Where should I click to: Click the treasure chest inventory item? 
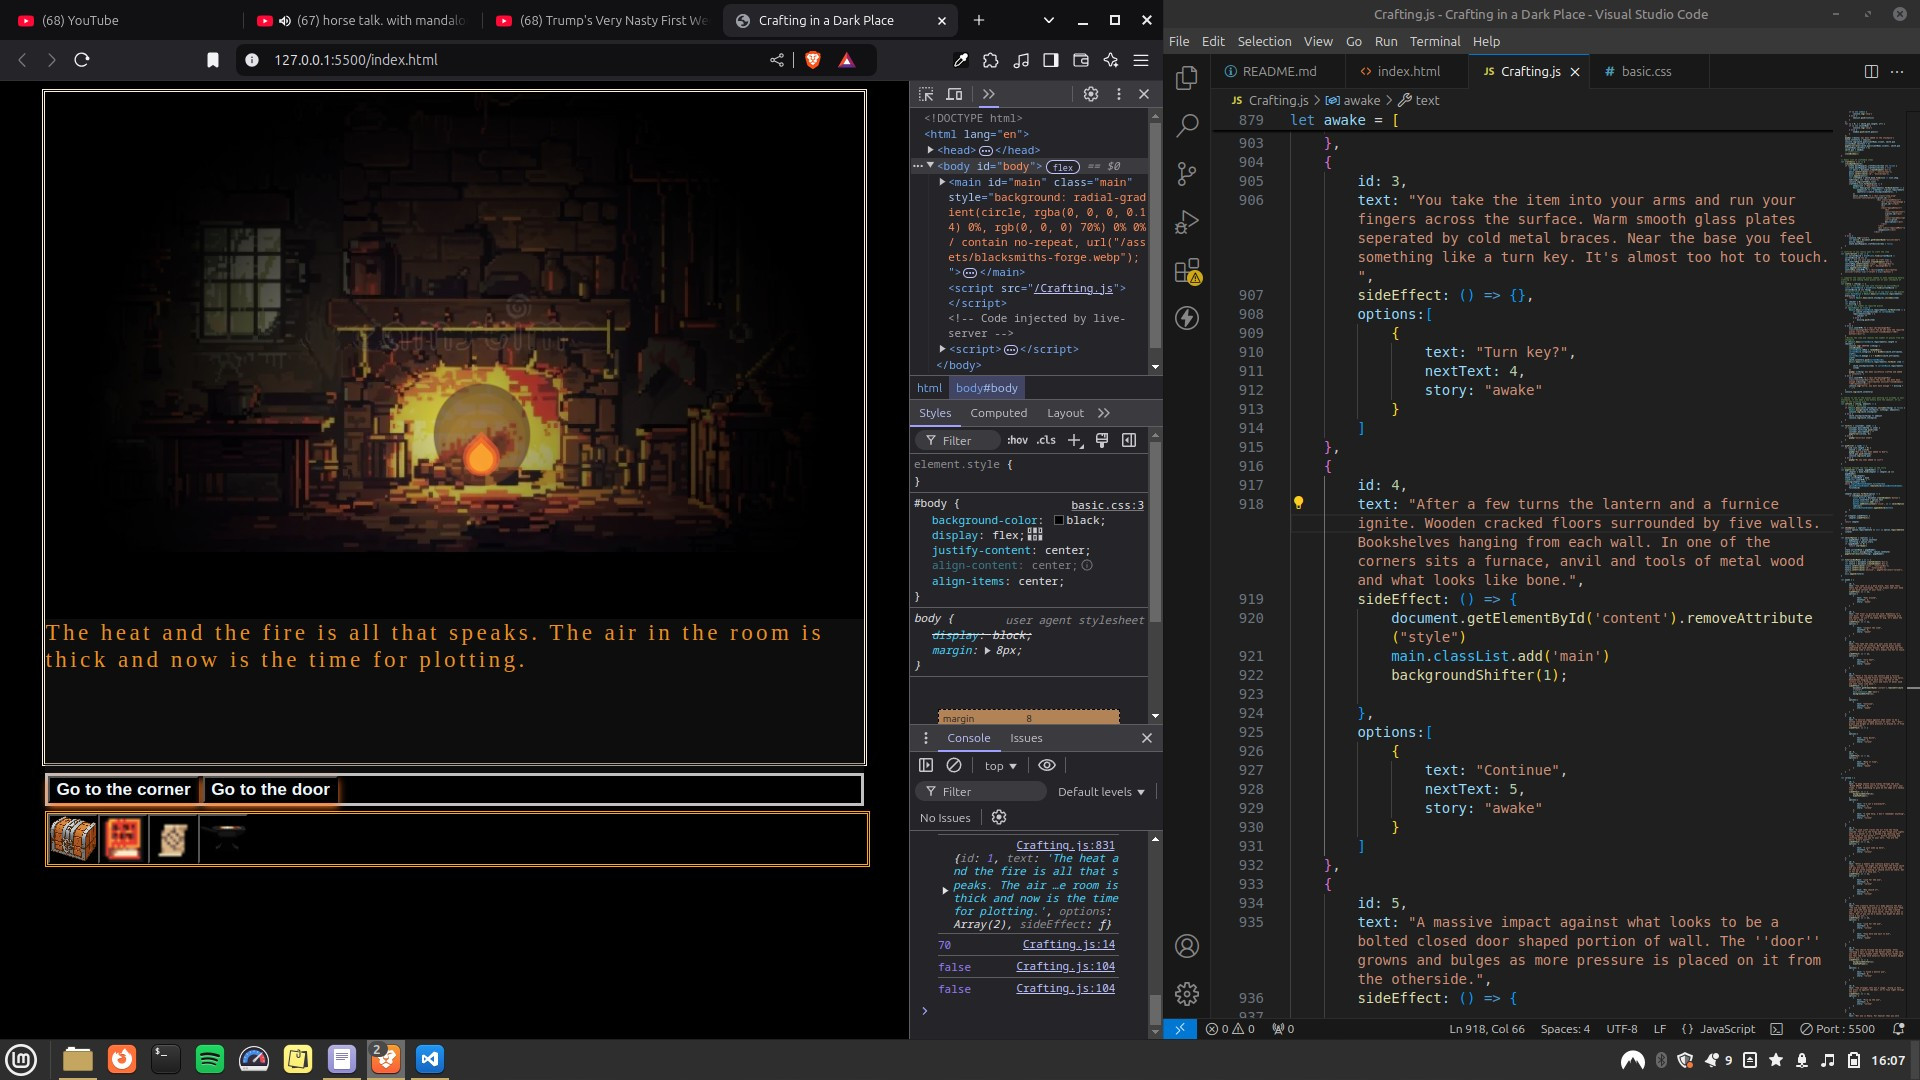[74, 839]
